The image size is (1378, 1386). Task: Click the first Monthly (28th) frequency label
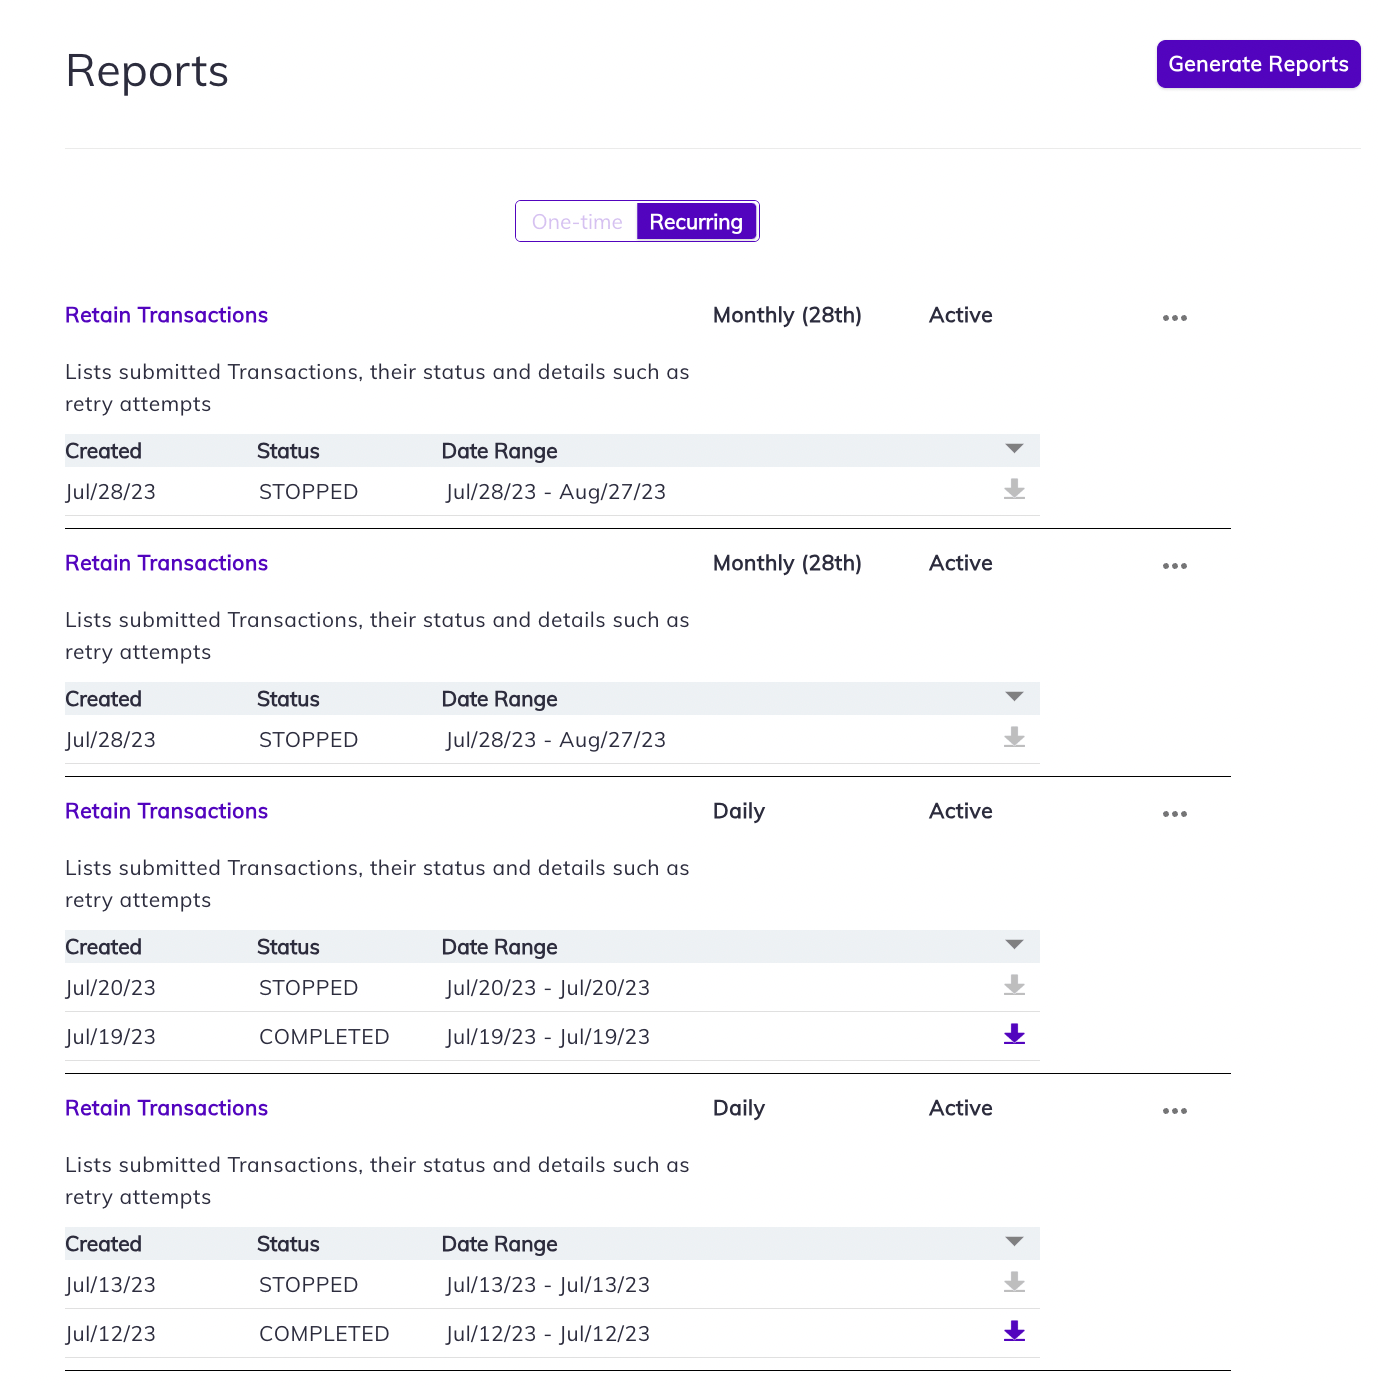click(x=787, y=315)
